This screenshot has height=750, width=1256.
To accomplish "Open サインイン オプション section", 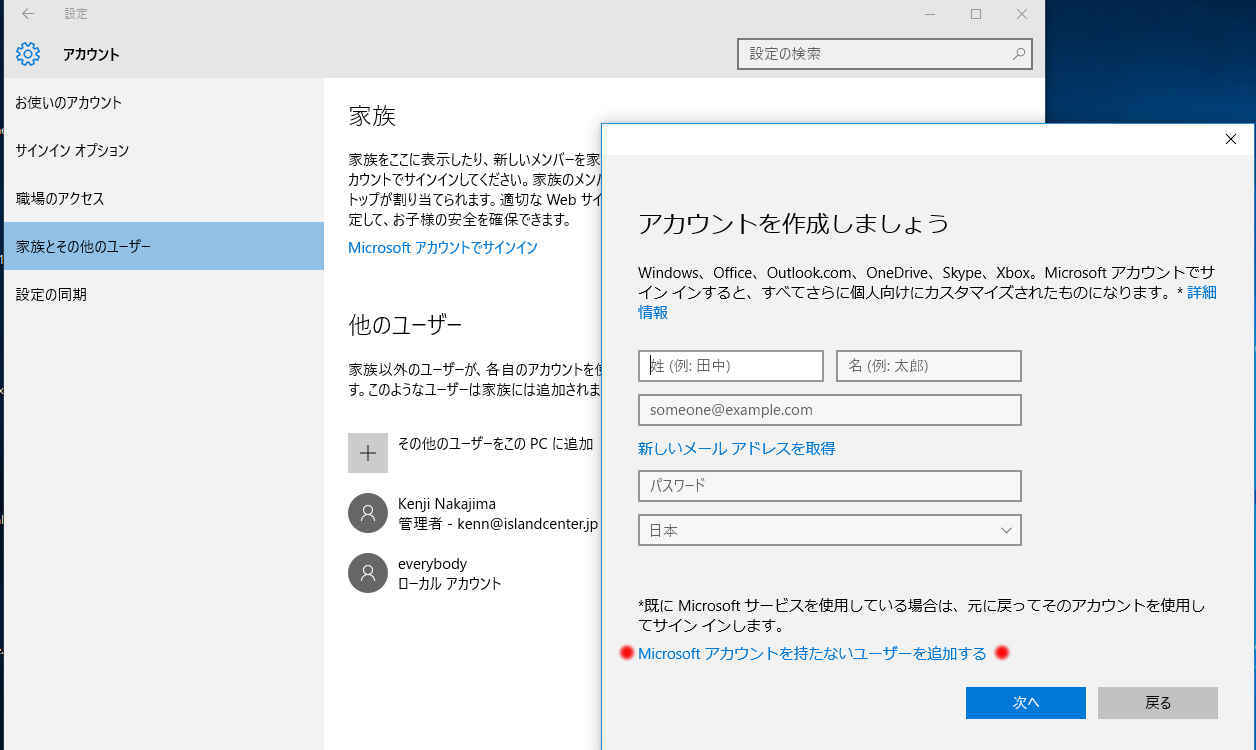I will pos(162,150).
